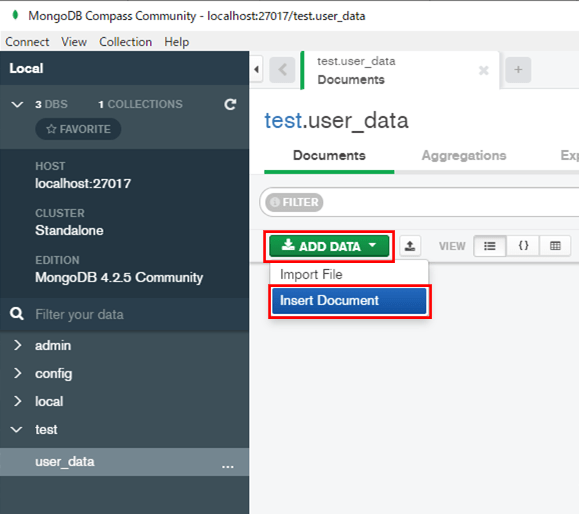Collapse the sidebar using the small arrow
Image resolution: width=579 pixels, height=514 pixels.
click(256, 69)
